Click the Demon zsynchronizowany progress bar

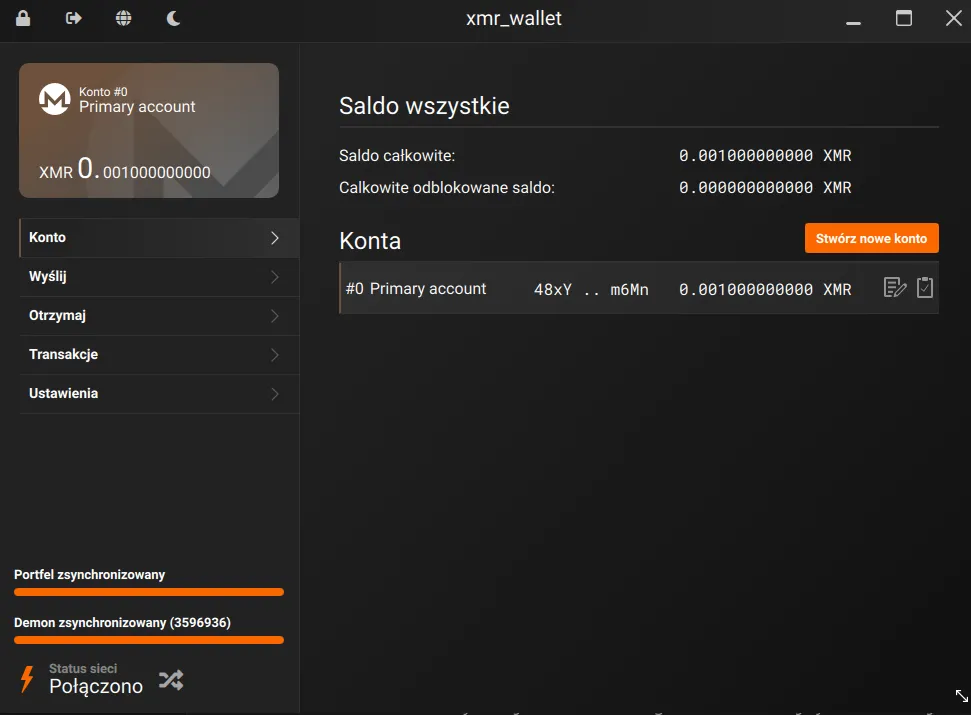pyautogui.click(x=149, y=640)
